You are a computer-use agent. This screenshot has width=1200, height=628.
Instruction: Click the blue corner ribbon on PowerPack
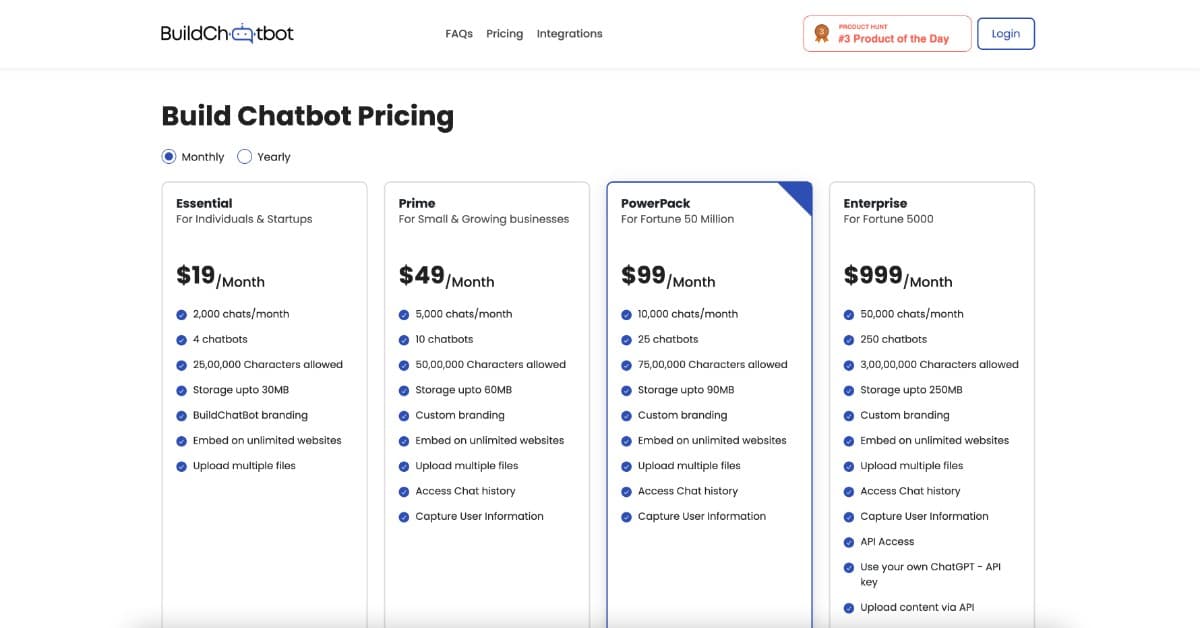[x=801, y=193]
